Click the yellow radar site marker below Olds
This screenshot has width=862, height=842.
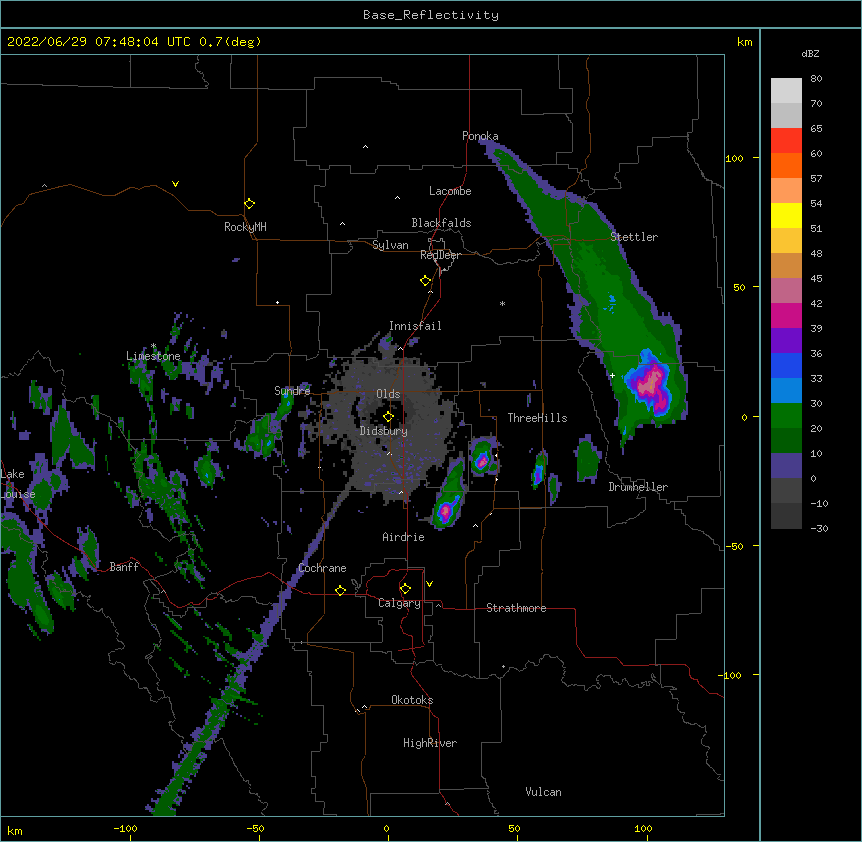click(388, 417)
